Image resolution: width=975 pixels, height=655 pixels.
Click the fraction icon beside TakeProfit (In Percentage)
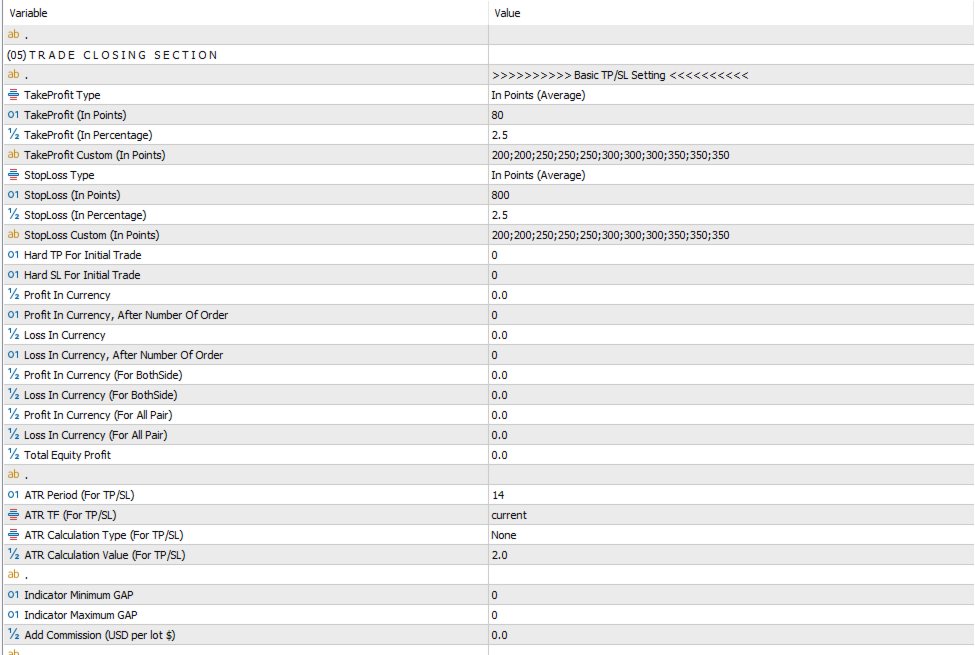pyautogui.click(x=13, y=135)
